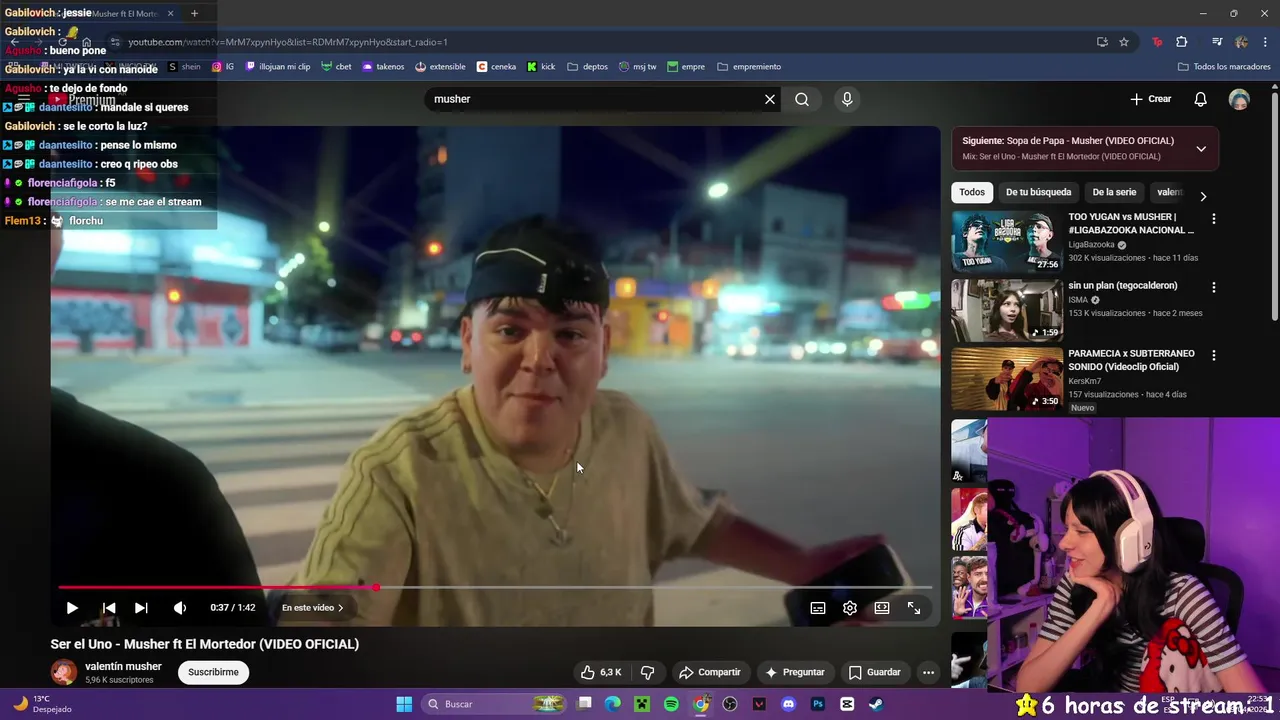The image size is (1280, 720).
Task: Open YouTube notifications bell
Action: pos(1201,99)
